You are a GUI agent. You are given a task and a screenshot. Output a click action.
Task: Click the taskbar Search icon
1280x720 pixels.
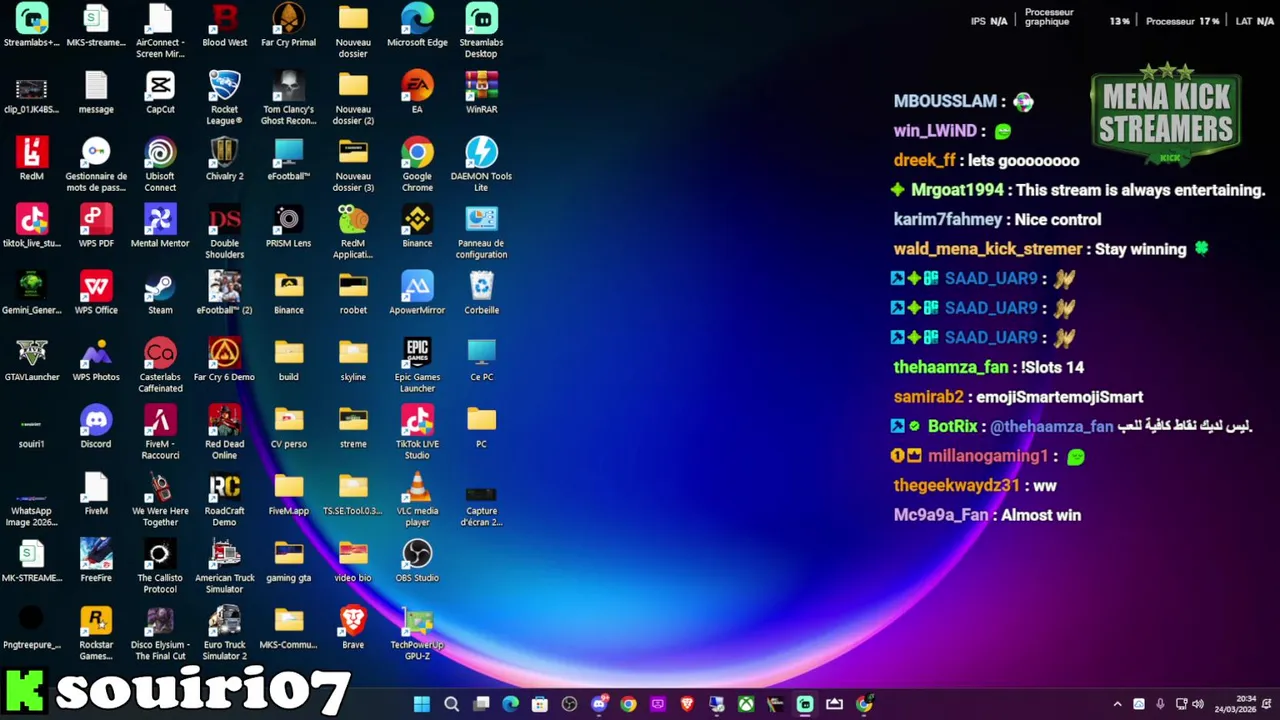451,704
